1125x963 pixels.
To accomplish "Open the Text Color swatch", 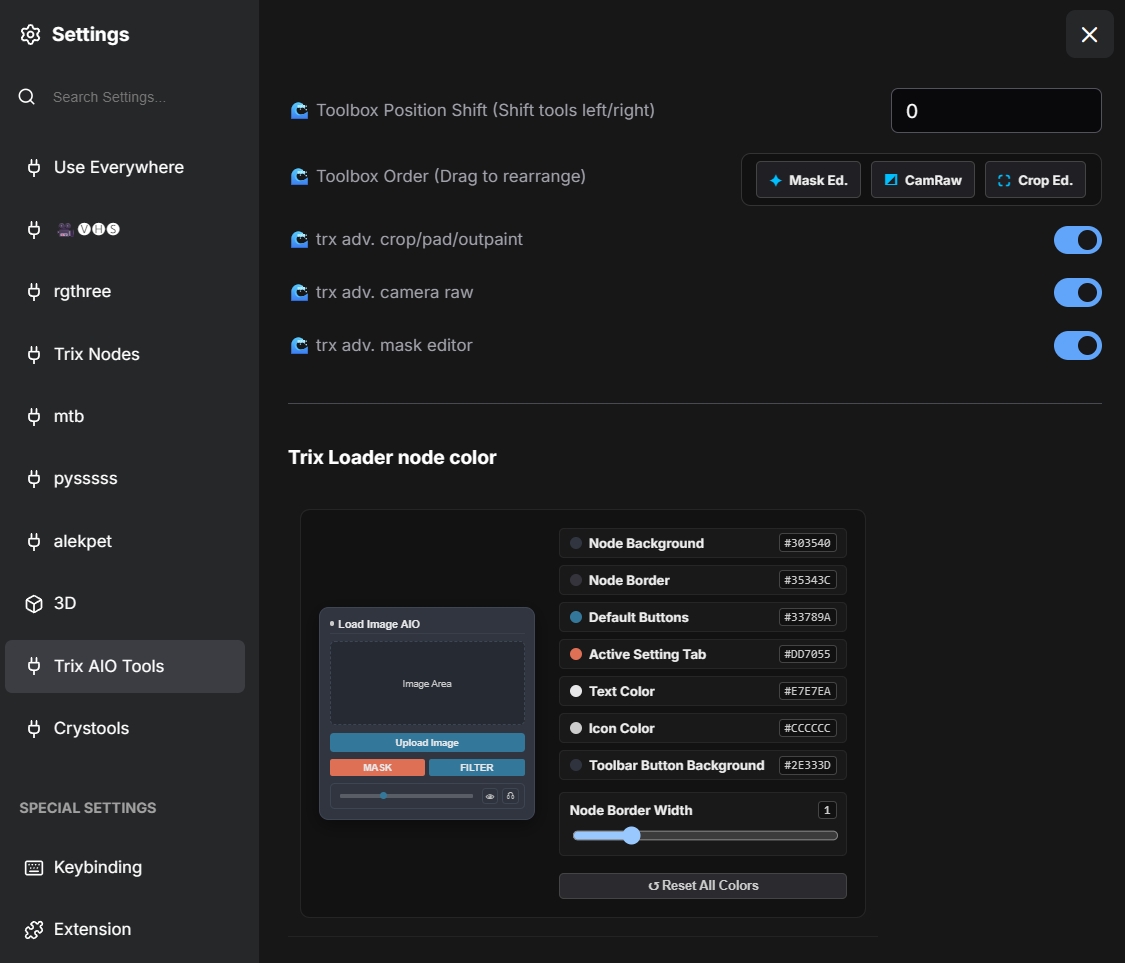I will tap(575, 691).
